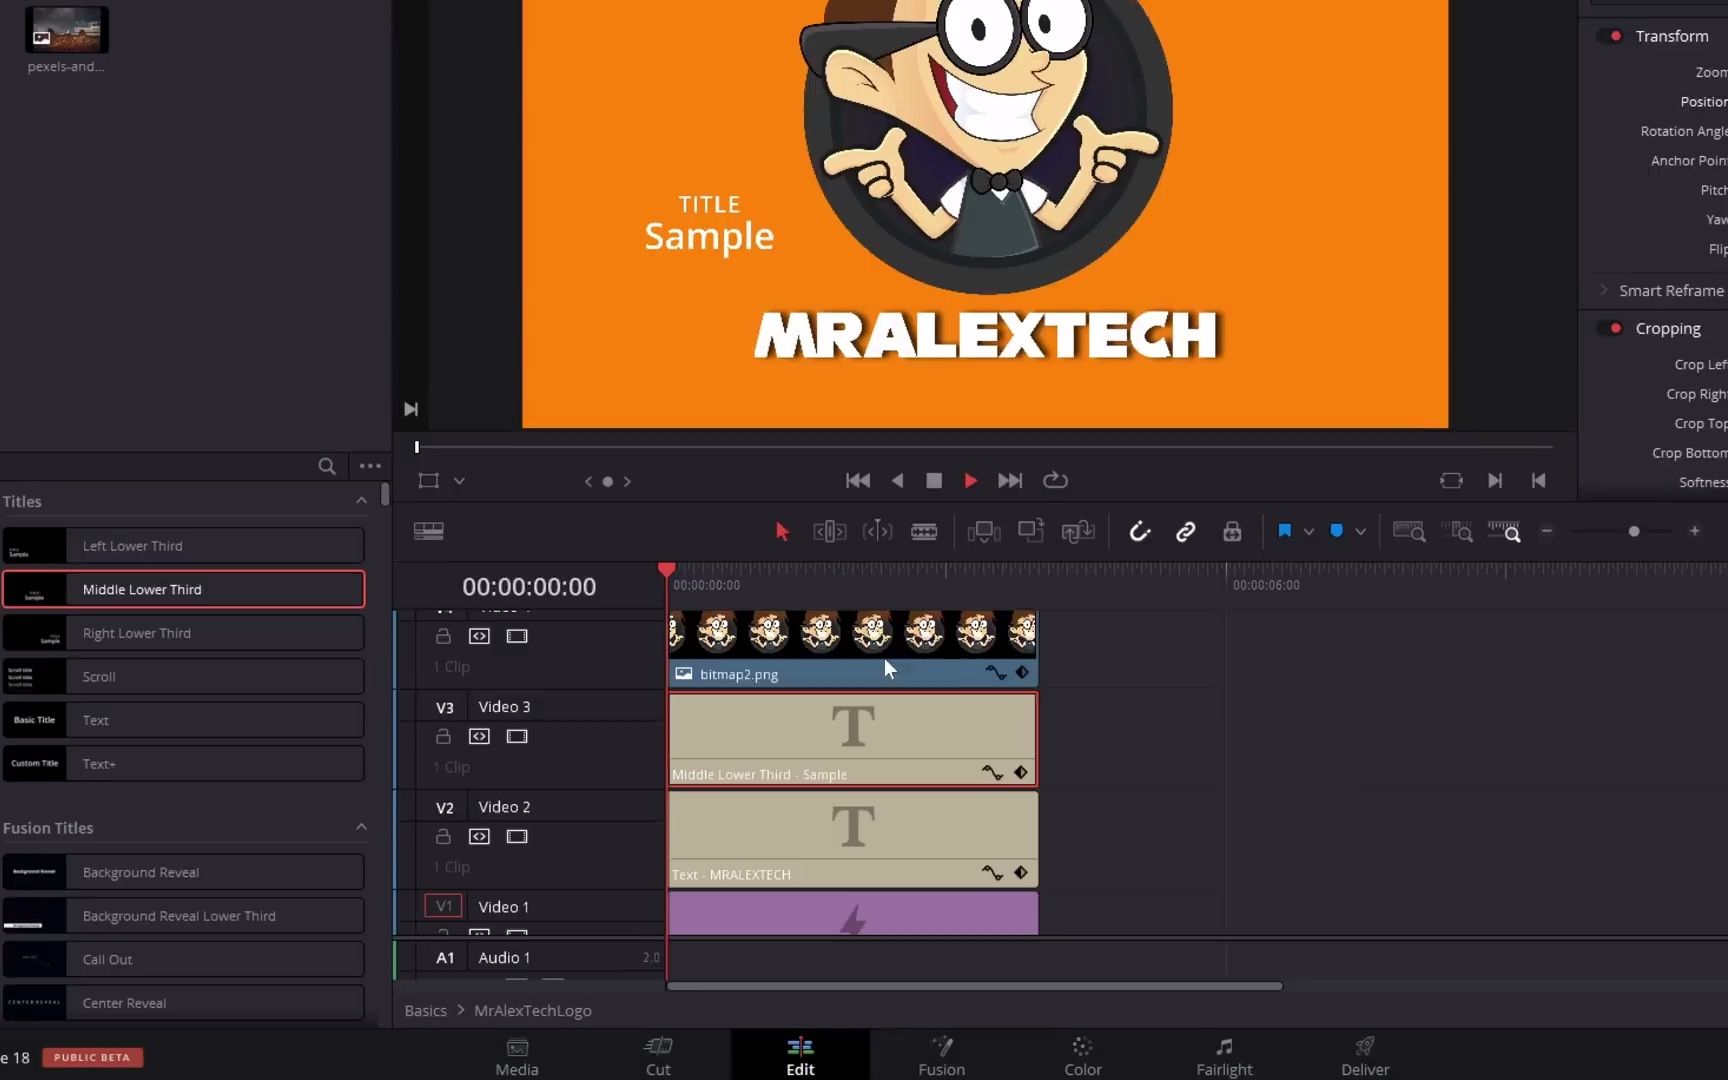Start playback with red play button
Viewport: 1728px width, 1080px height.
[x=970, y=481]
